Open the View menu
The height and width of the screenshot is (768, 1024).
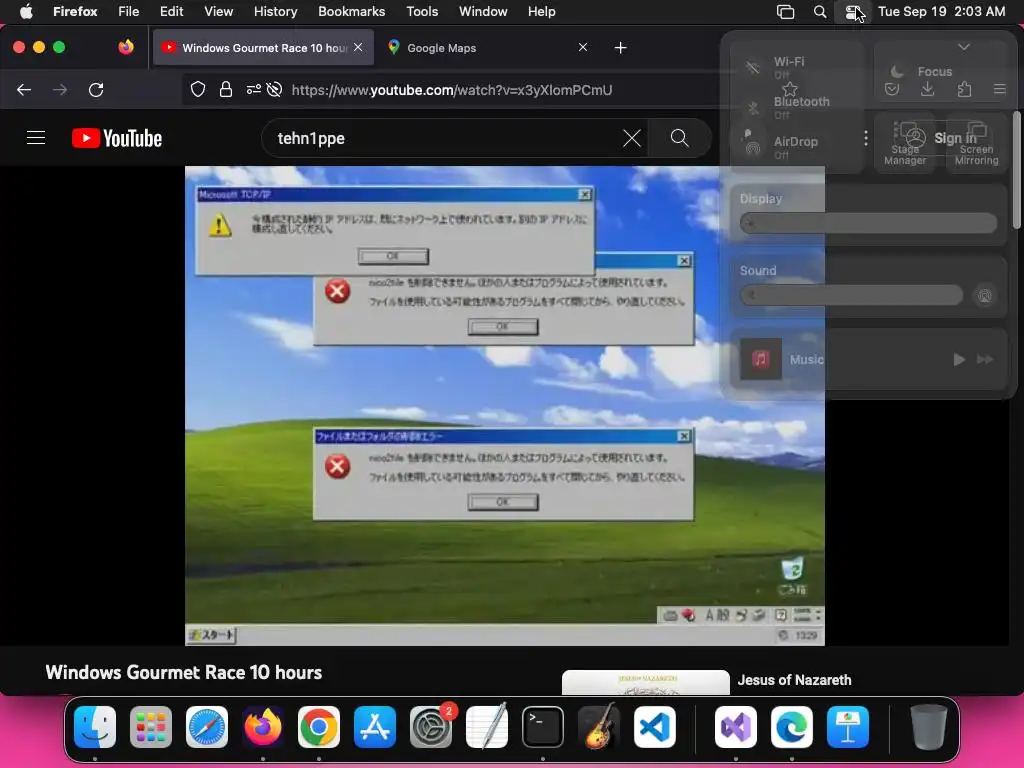click(218, 12)
